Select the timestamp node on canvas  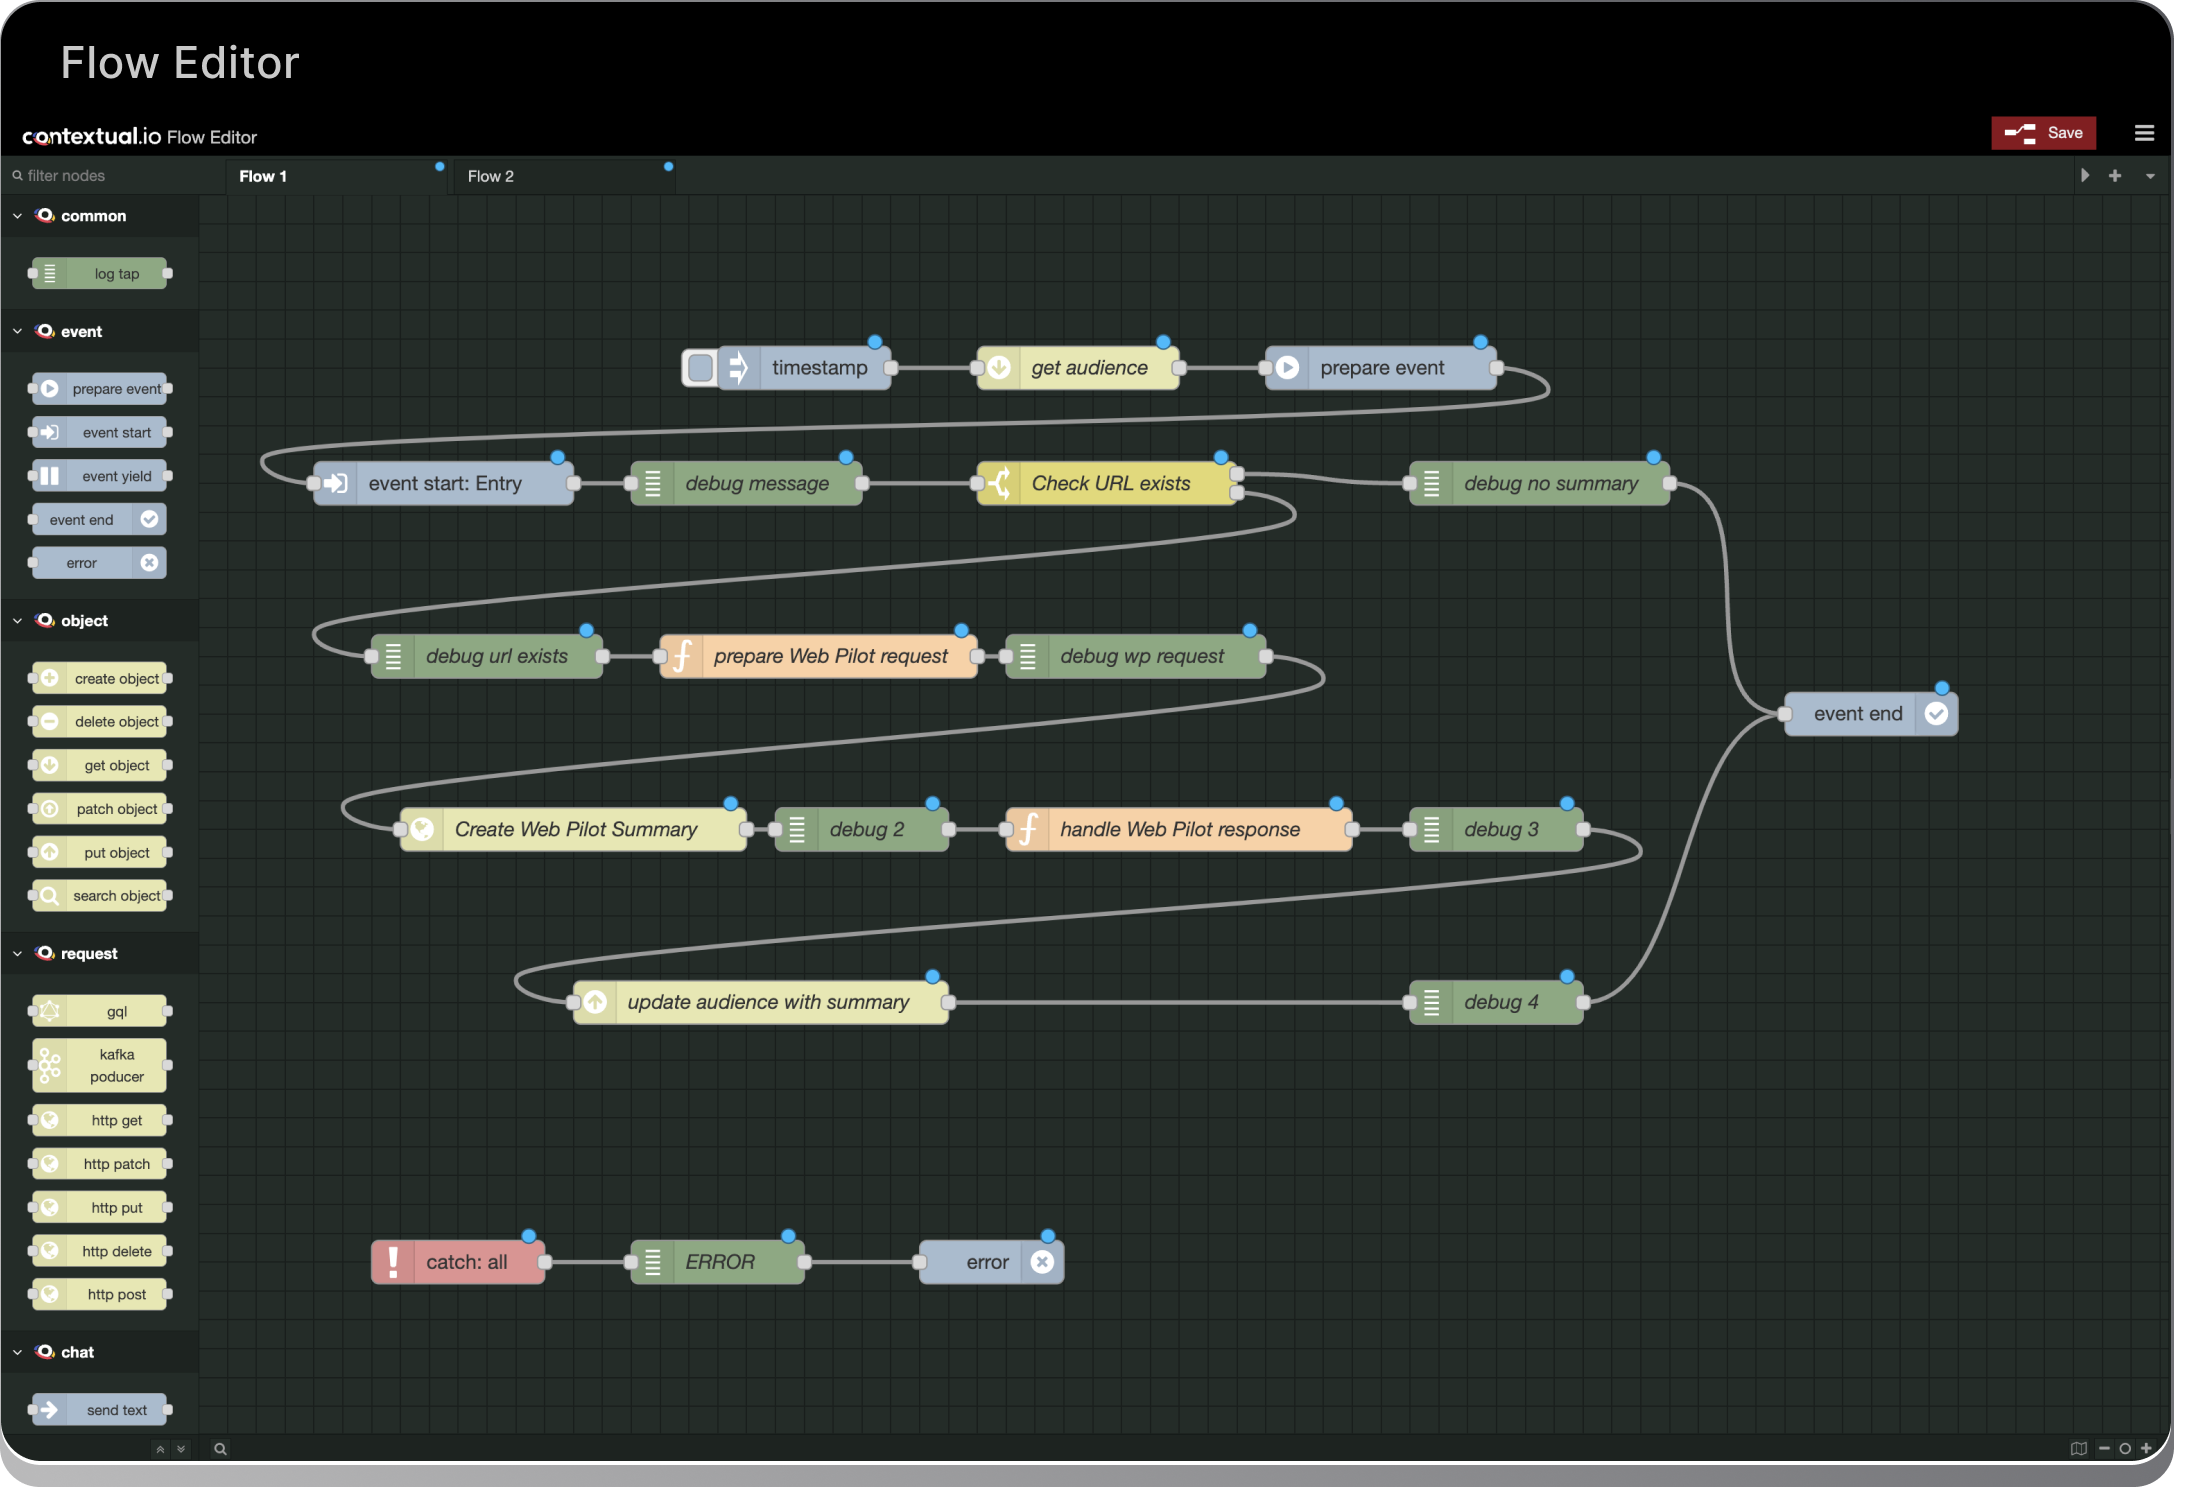pos(805,368)
